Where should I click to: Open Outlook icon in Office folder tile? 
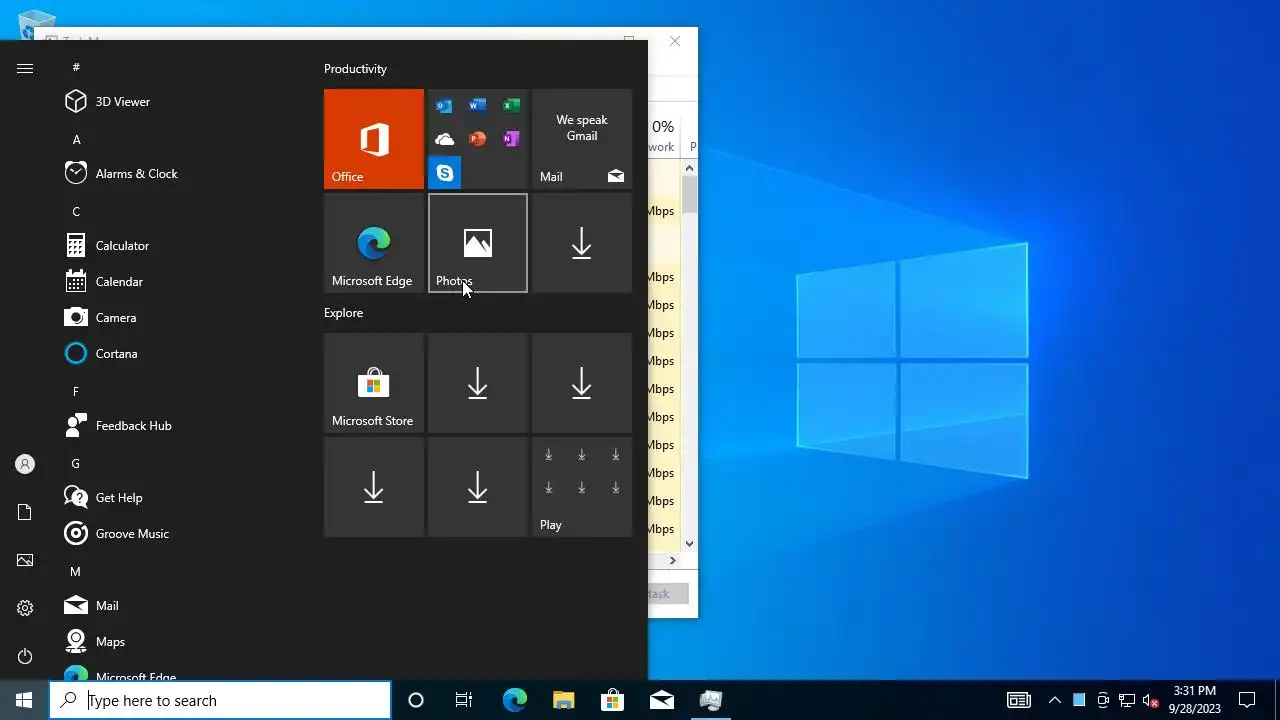[444, 106]
